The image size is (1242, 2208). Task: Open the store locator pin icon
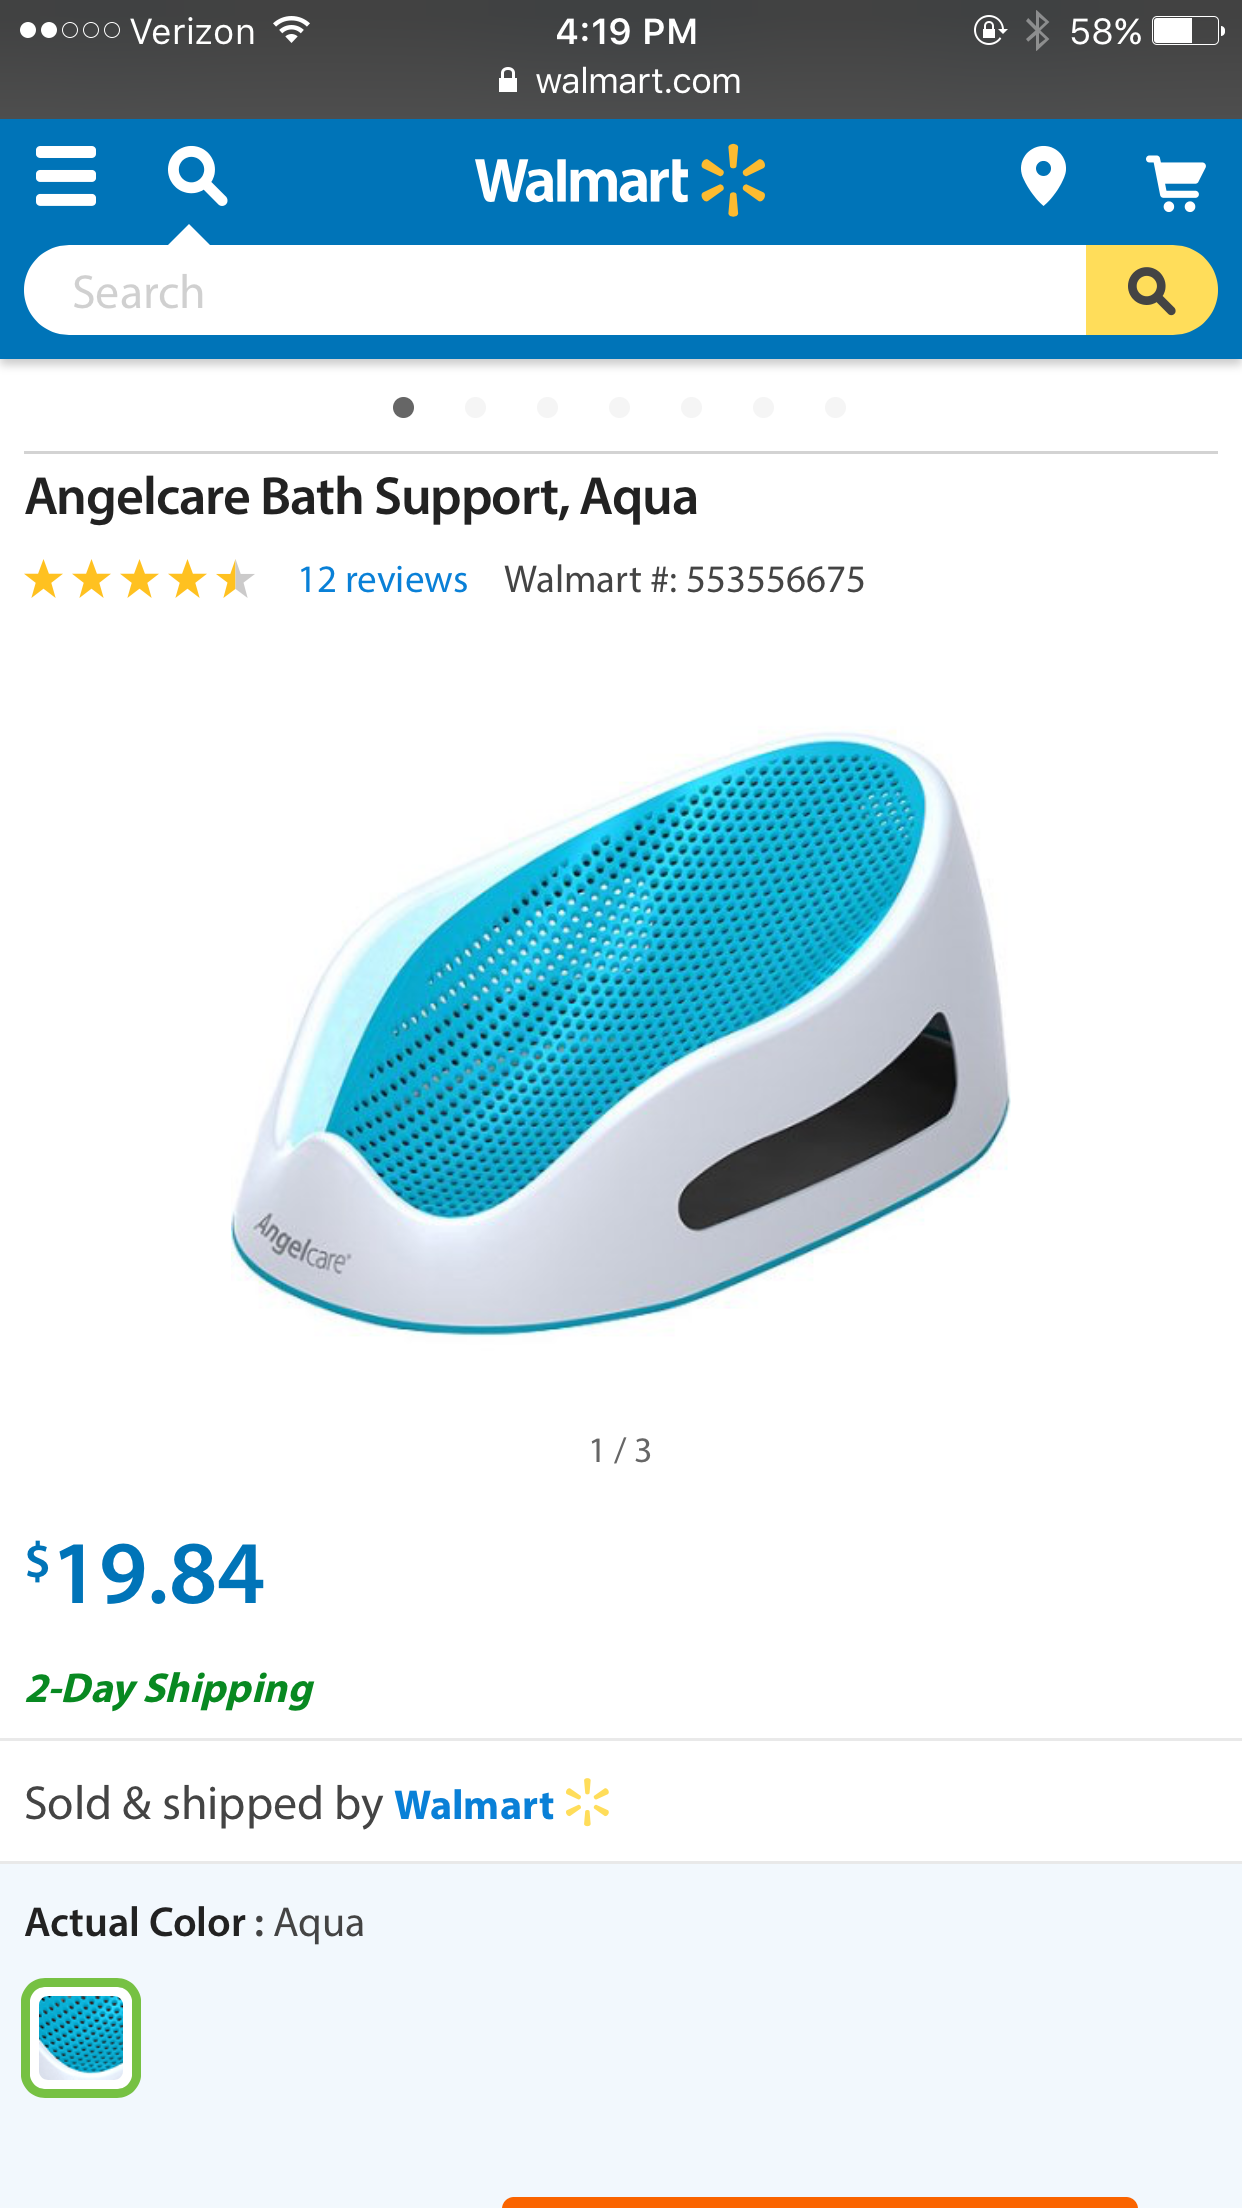(1043, 176)
